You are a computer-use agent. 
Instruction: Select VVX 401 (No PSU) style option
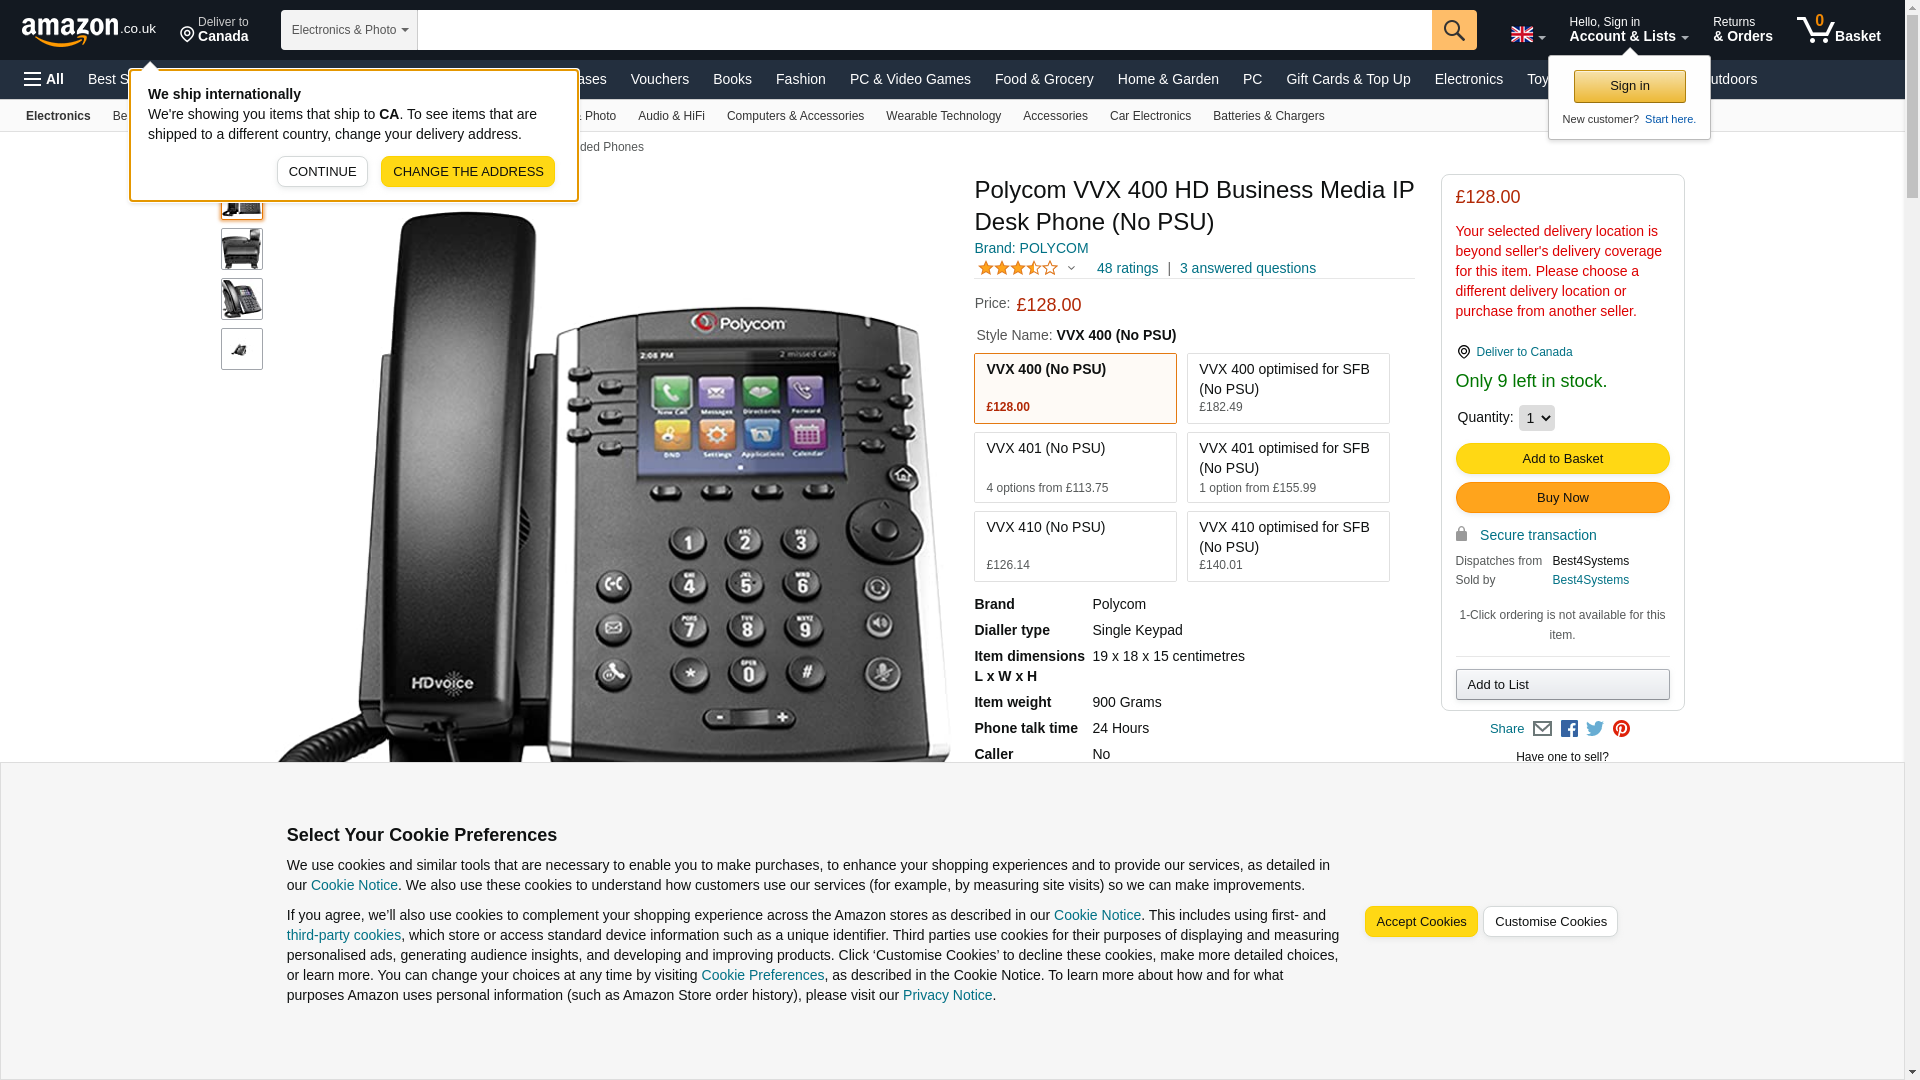coord(1075,468)
